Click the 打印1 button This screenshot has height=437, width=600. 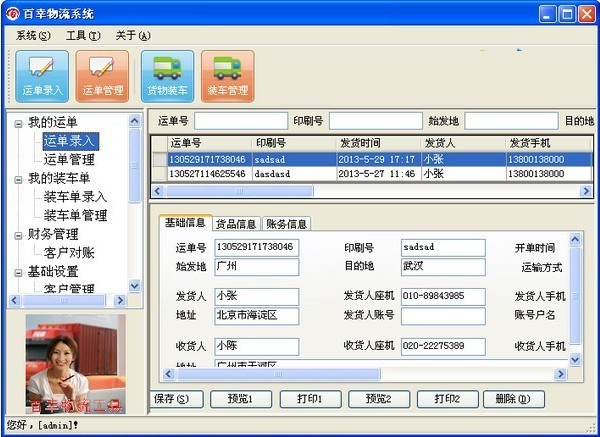point(310,399)
